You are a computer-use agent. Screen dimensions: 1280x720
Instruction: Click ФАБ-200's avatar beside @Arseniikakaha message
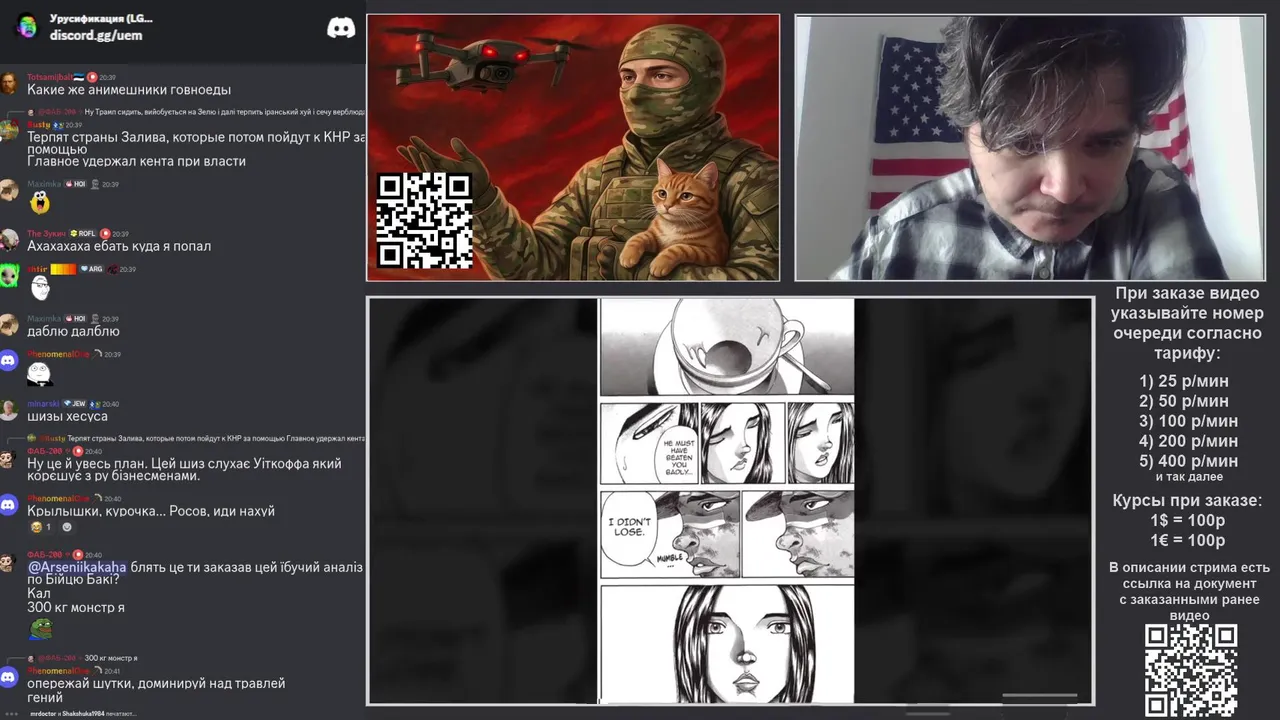coord(9,563)
